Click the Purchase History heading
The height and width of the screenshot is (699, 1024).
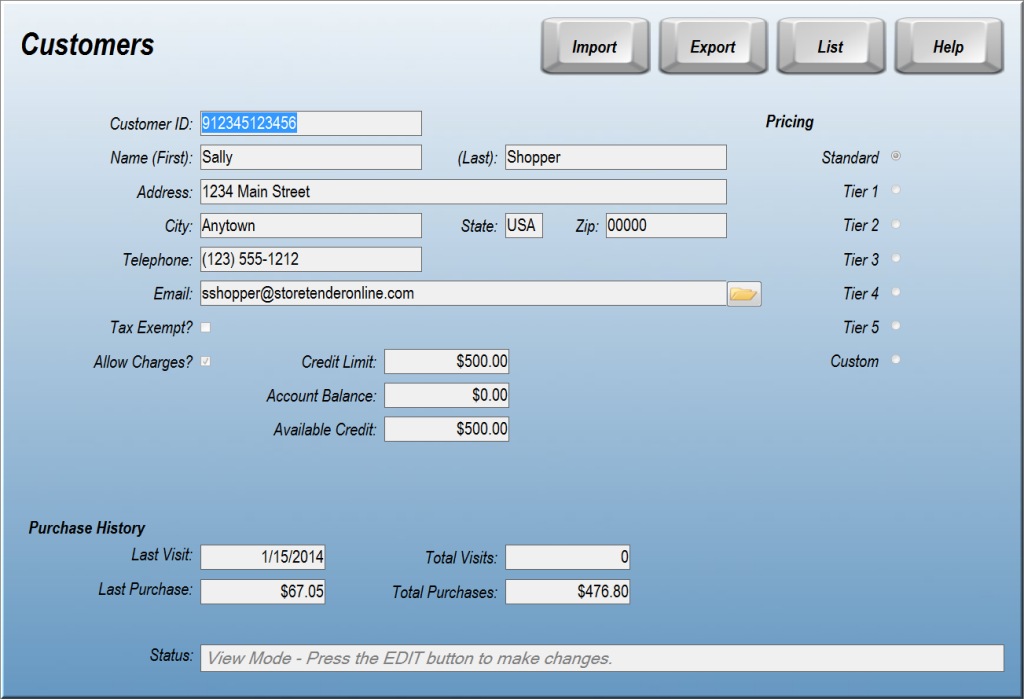[87, 528]
